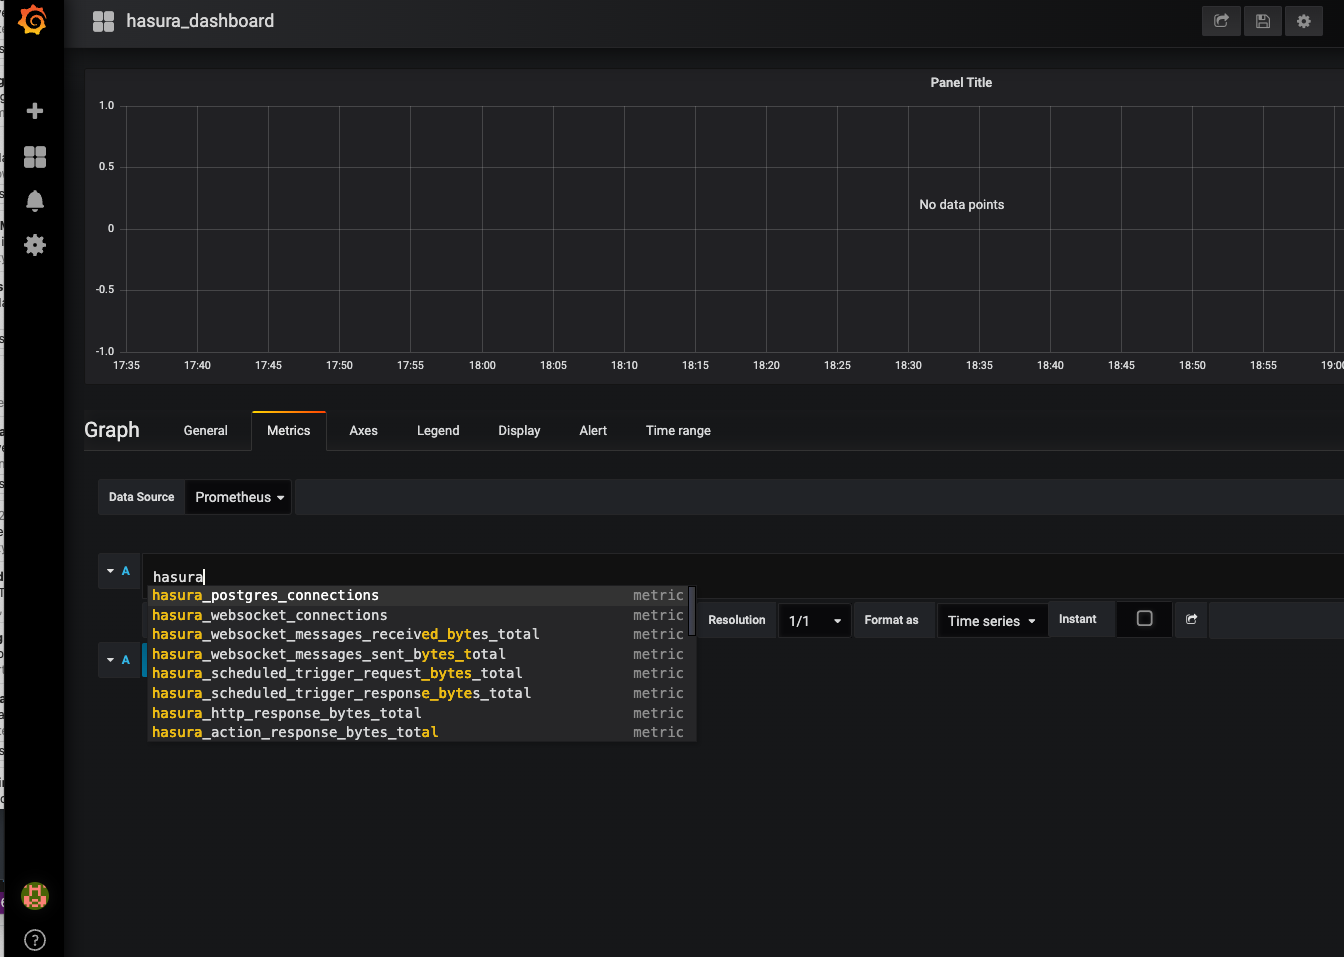Click the Grafana logo at the top left
Screen dimensions: 1344x957
pyautogui.click(x=33, y=20)
